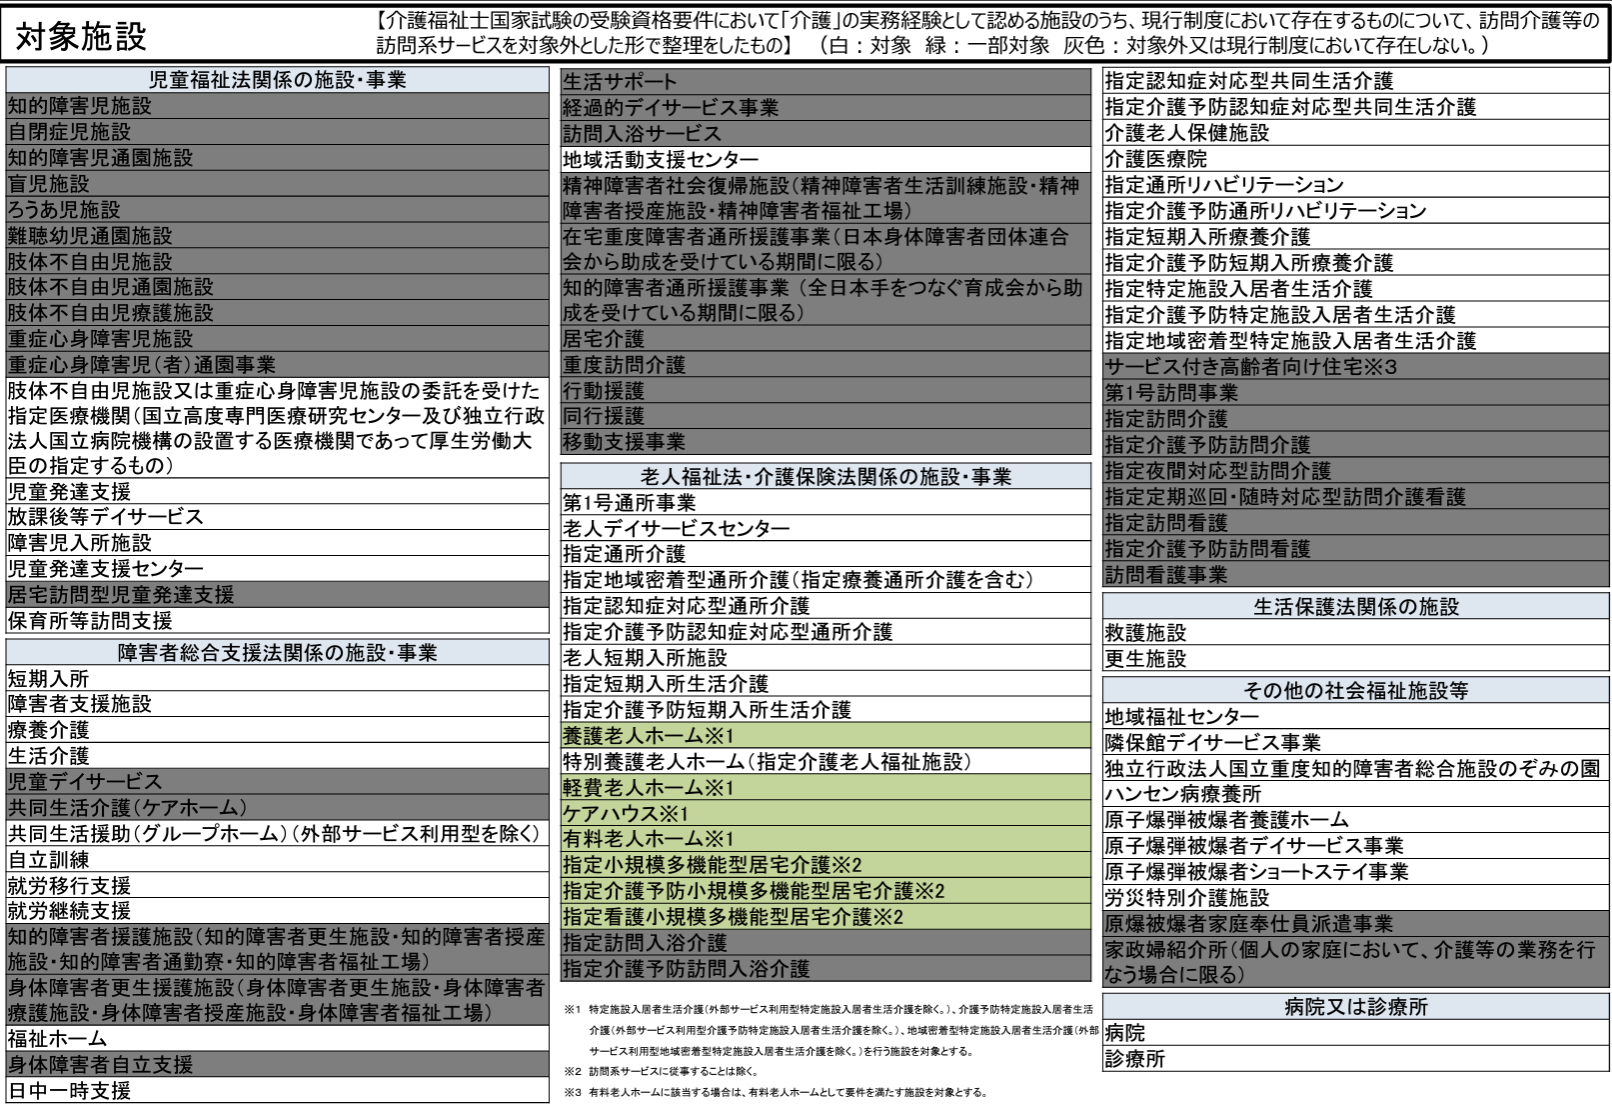The height and width of the screenshot is (1104, 1612).
Task: Select the 障害者総合支援法関係の施設・事業 header
Action: 277,653
